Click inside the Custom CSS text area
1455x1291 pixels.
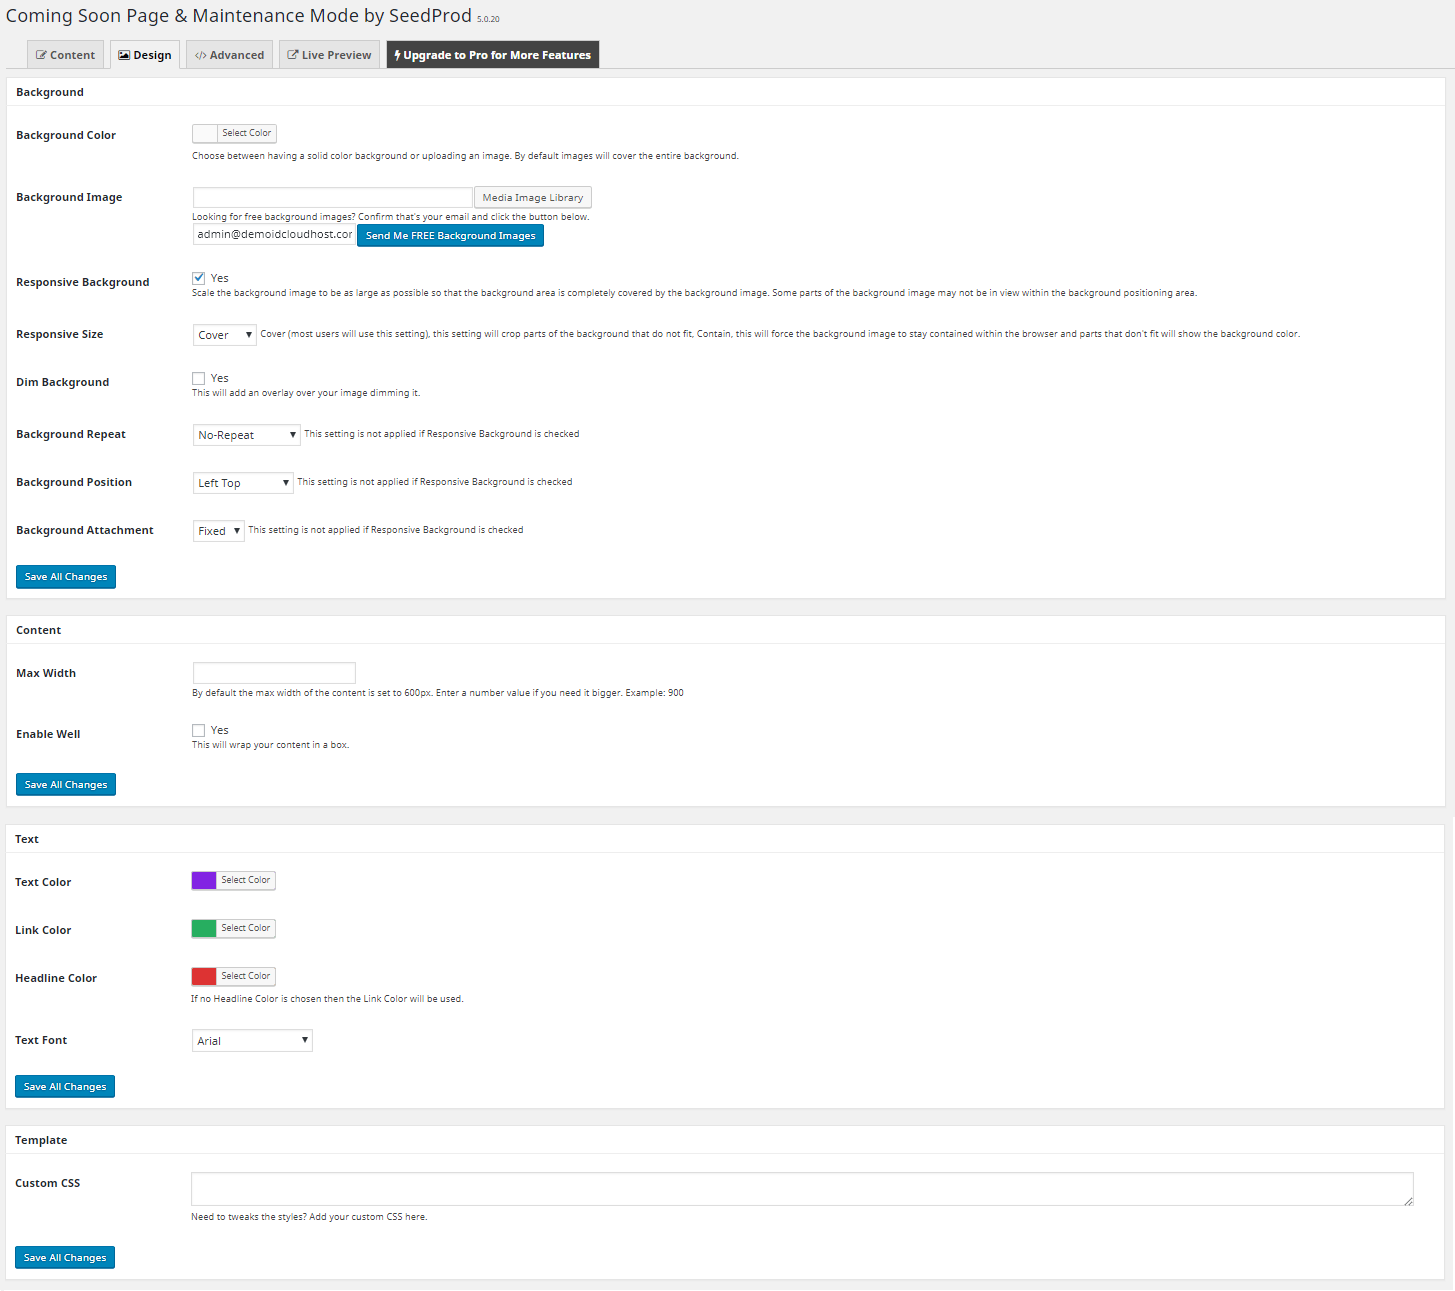(x=800, y=1189)
